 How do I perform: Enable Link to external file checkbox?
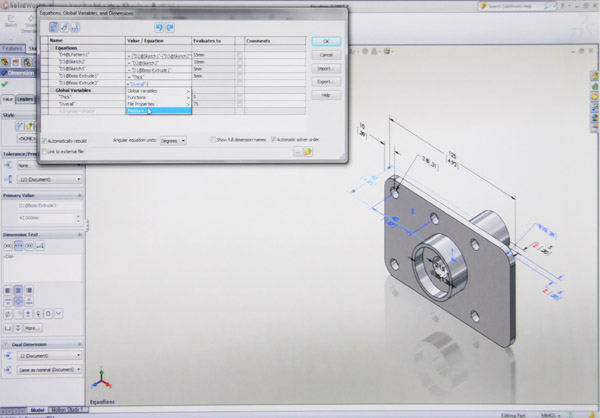click(45, 151)
